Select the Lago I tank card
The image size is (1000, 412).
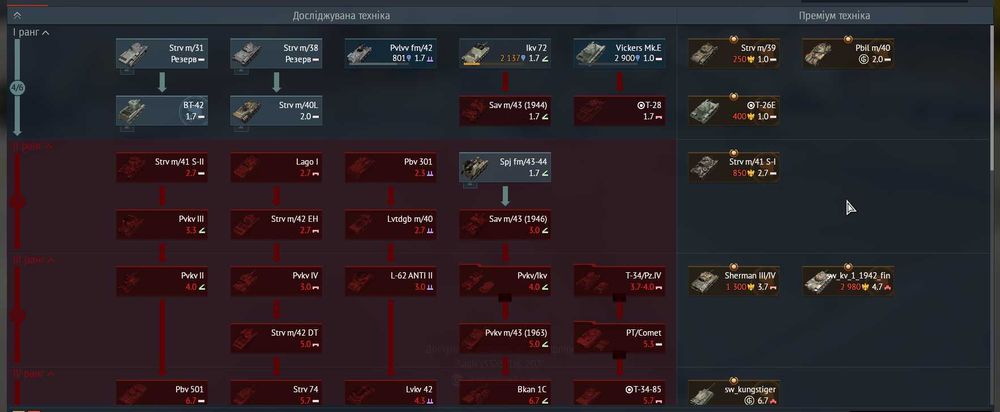click(x=276, y=167)
